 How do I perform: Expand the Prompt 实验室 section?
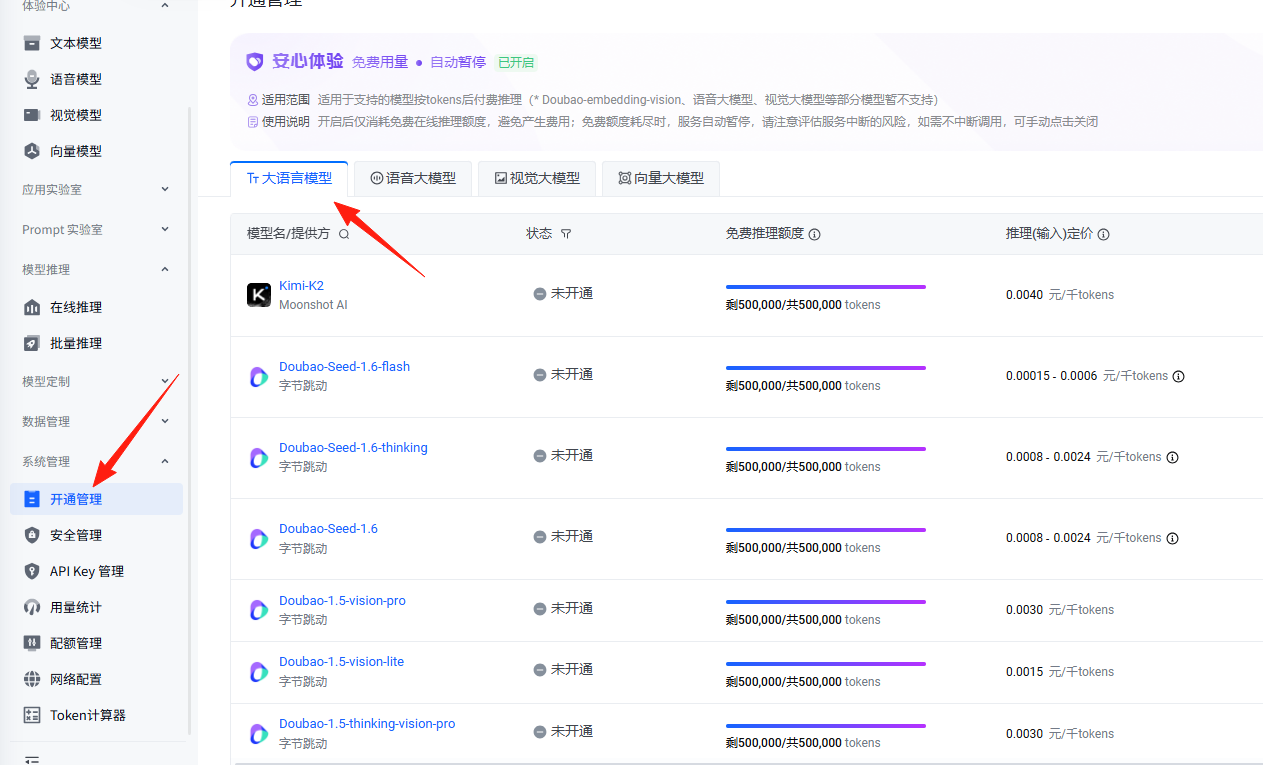(96, 229)
